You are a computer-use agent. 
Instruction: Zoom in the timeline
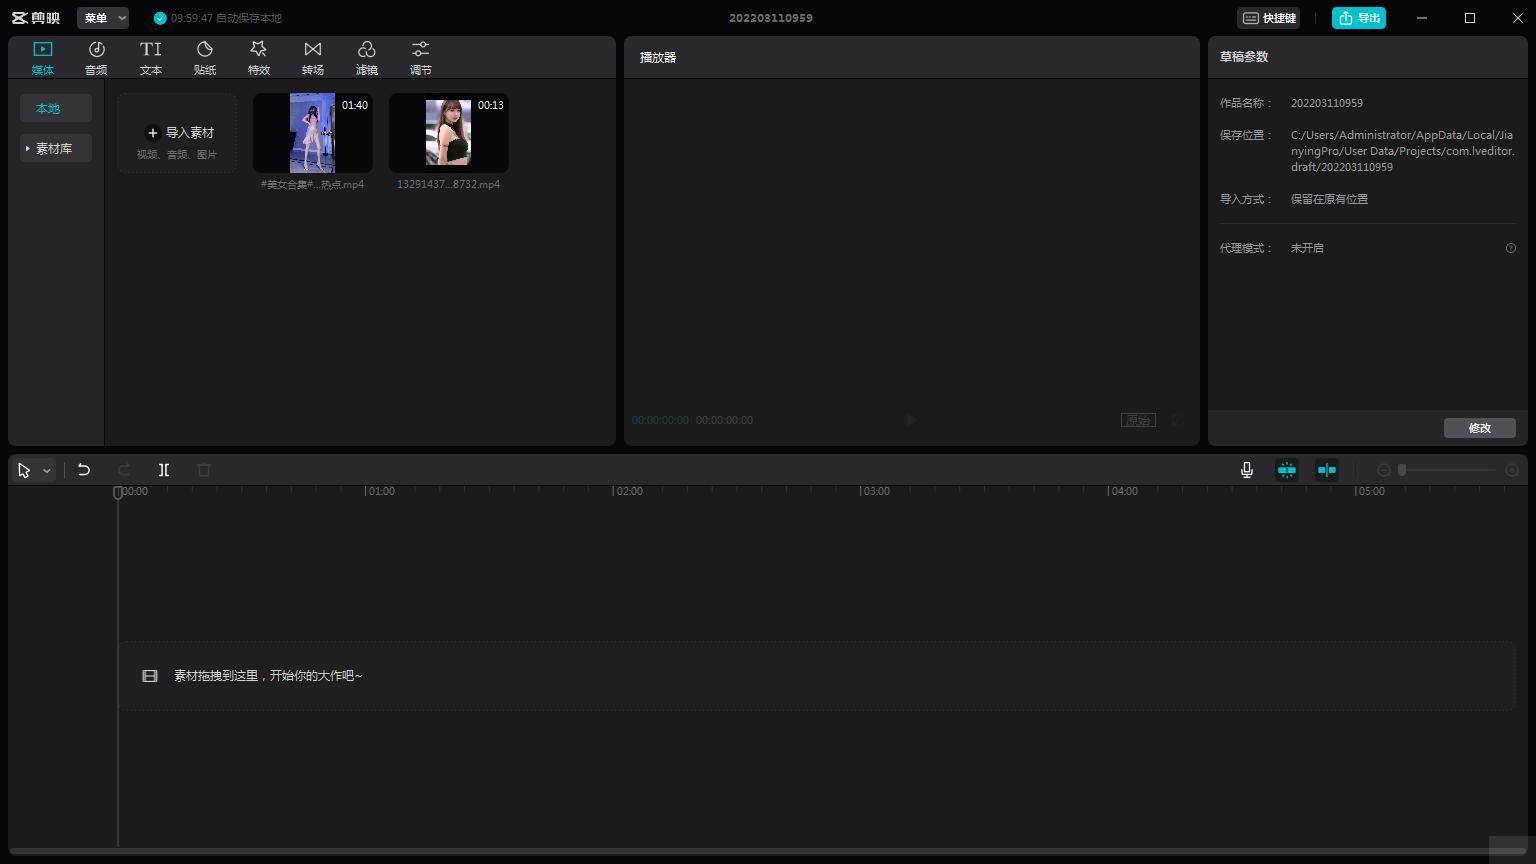1512,470
